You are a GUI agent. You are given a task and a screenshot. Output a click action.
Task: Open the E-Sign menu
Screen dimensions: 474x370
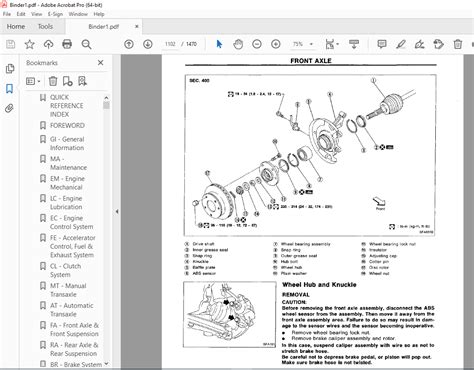tap(55, 14)
